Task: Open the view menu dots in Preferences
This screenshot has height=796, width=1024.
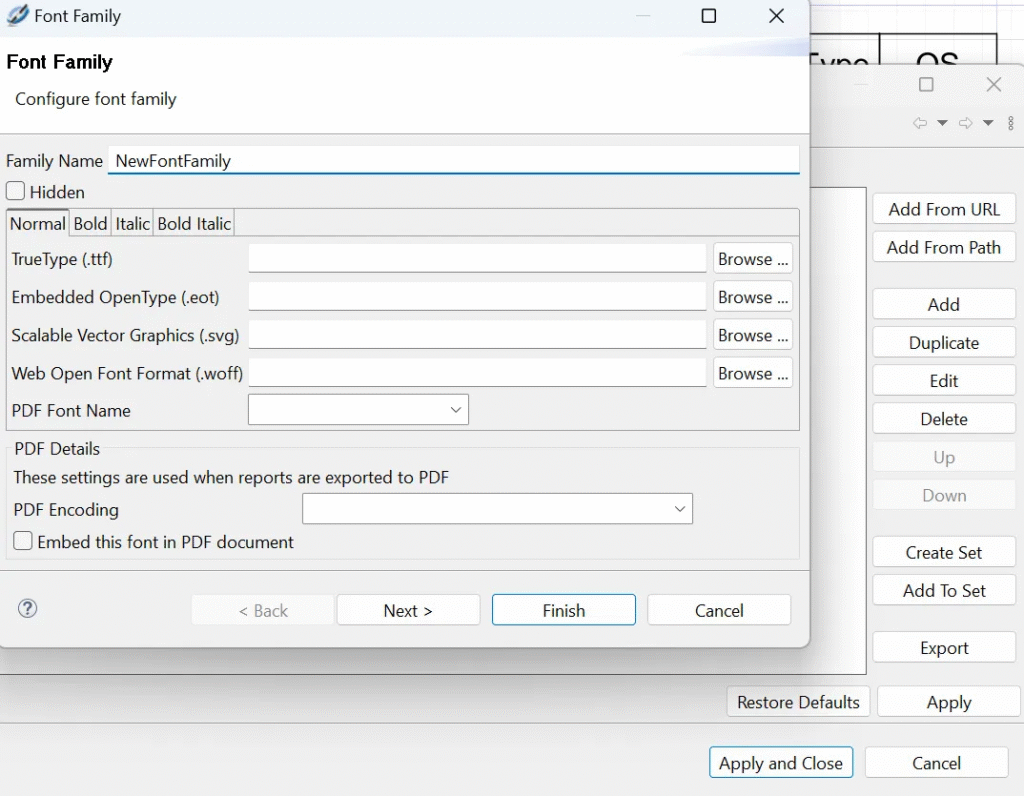Action: (x=1010, y=123)
